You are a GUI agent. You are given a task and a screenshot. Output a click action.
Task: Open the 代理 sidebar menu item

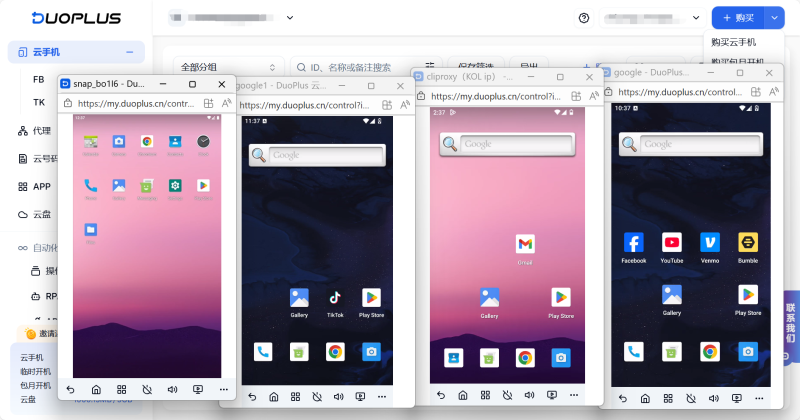tap(41, 130)
